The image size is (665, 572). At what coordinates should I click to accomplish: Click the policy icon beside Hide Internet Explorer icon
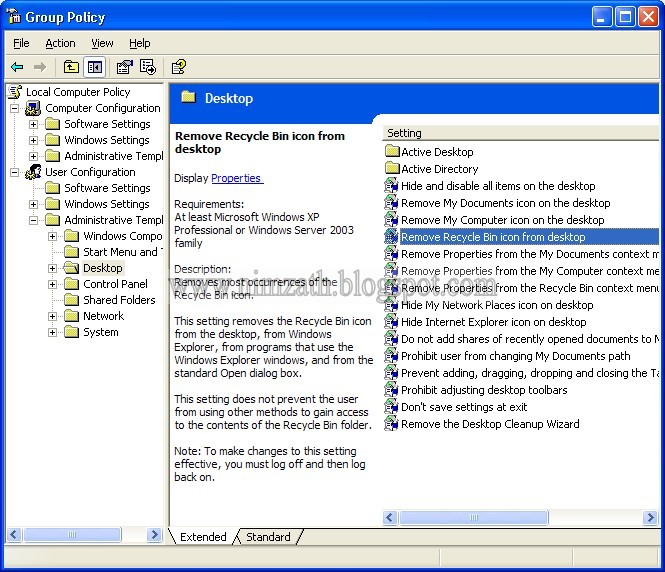tap(391, 321)
